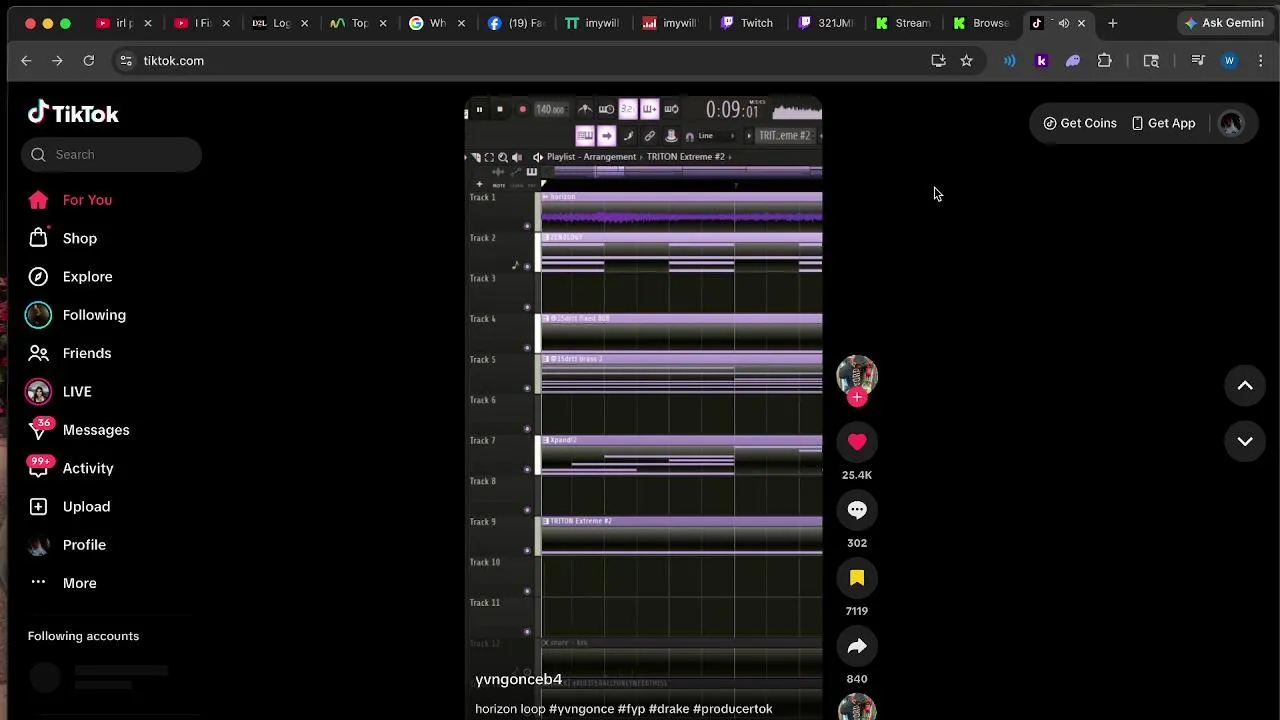Open a new browser tab
Screen dimensions: 1280x720
coord(1112,23)
